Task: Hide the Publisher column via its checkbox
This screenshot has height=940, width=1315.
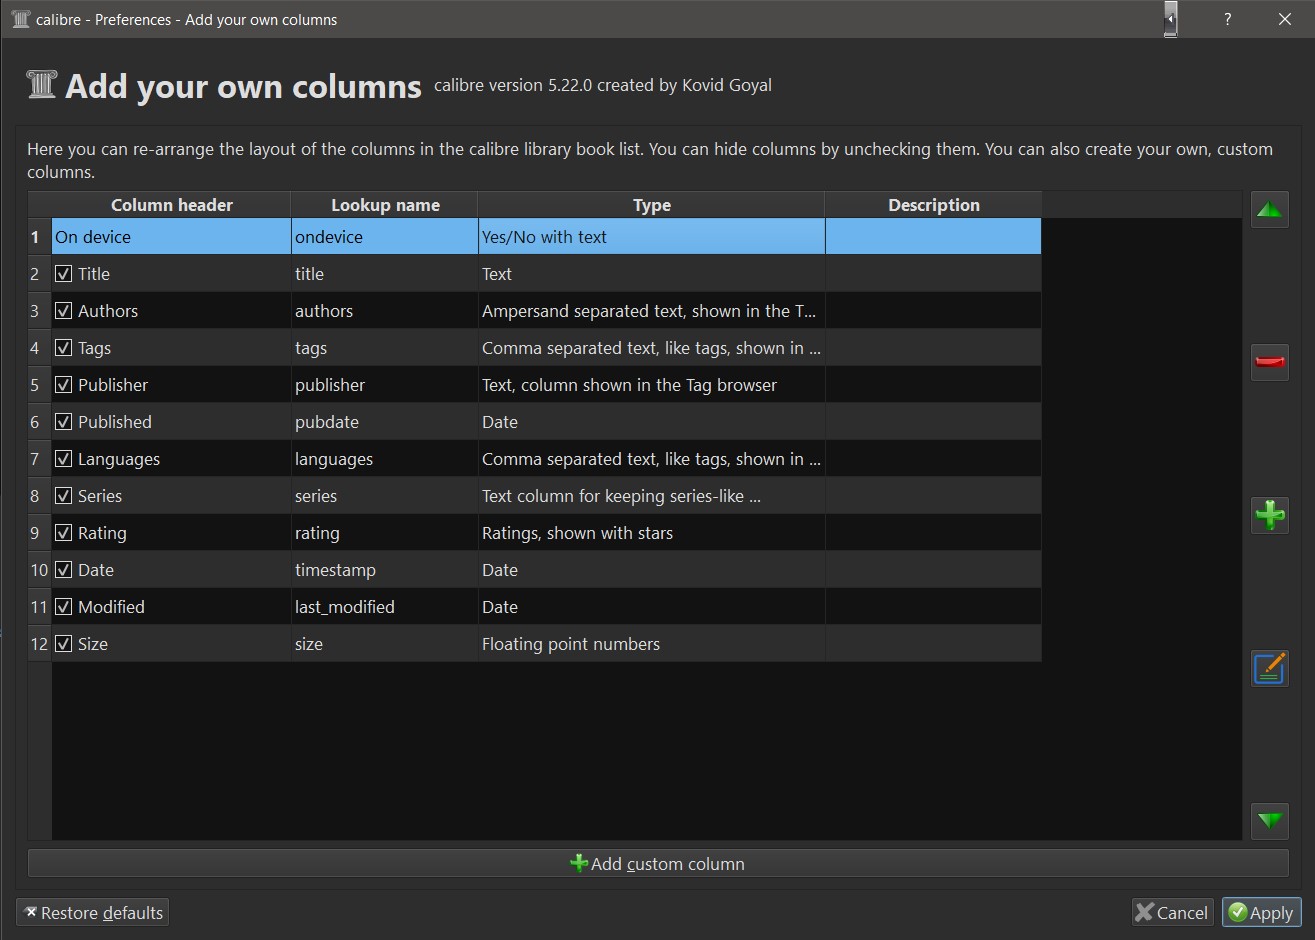Action: (64, 385)
